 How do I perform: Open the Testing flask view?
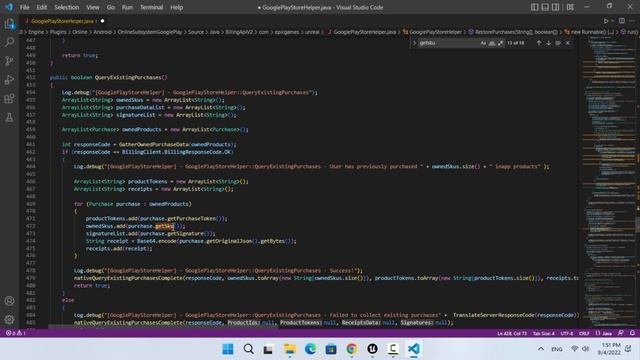(9, 118)
